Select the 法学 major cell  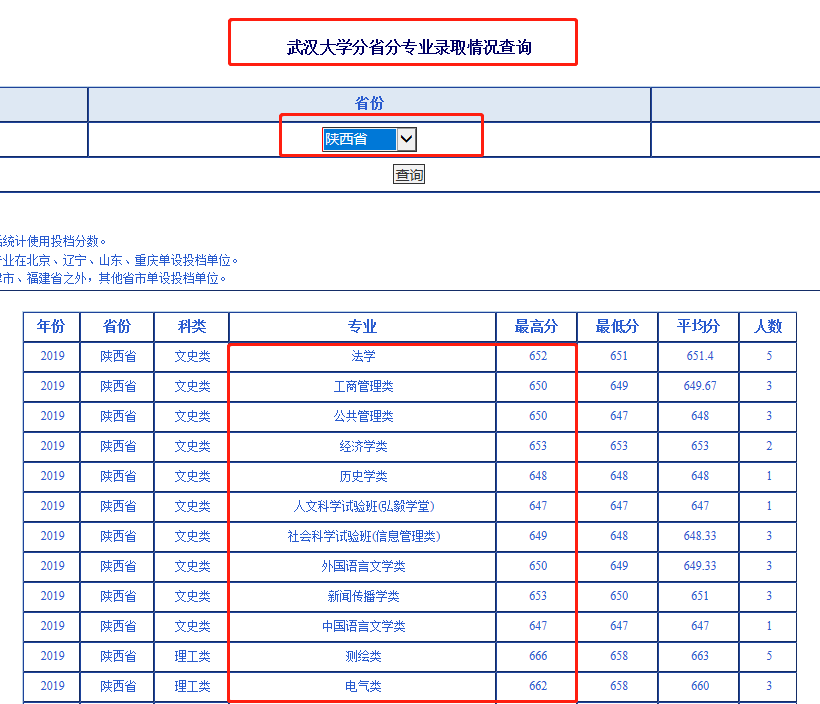(363, 356)
